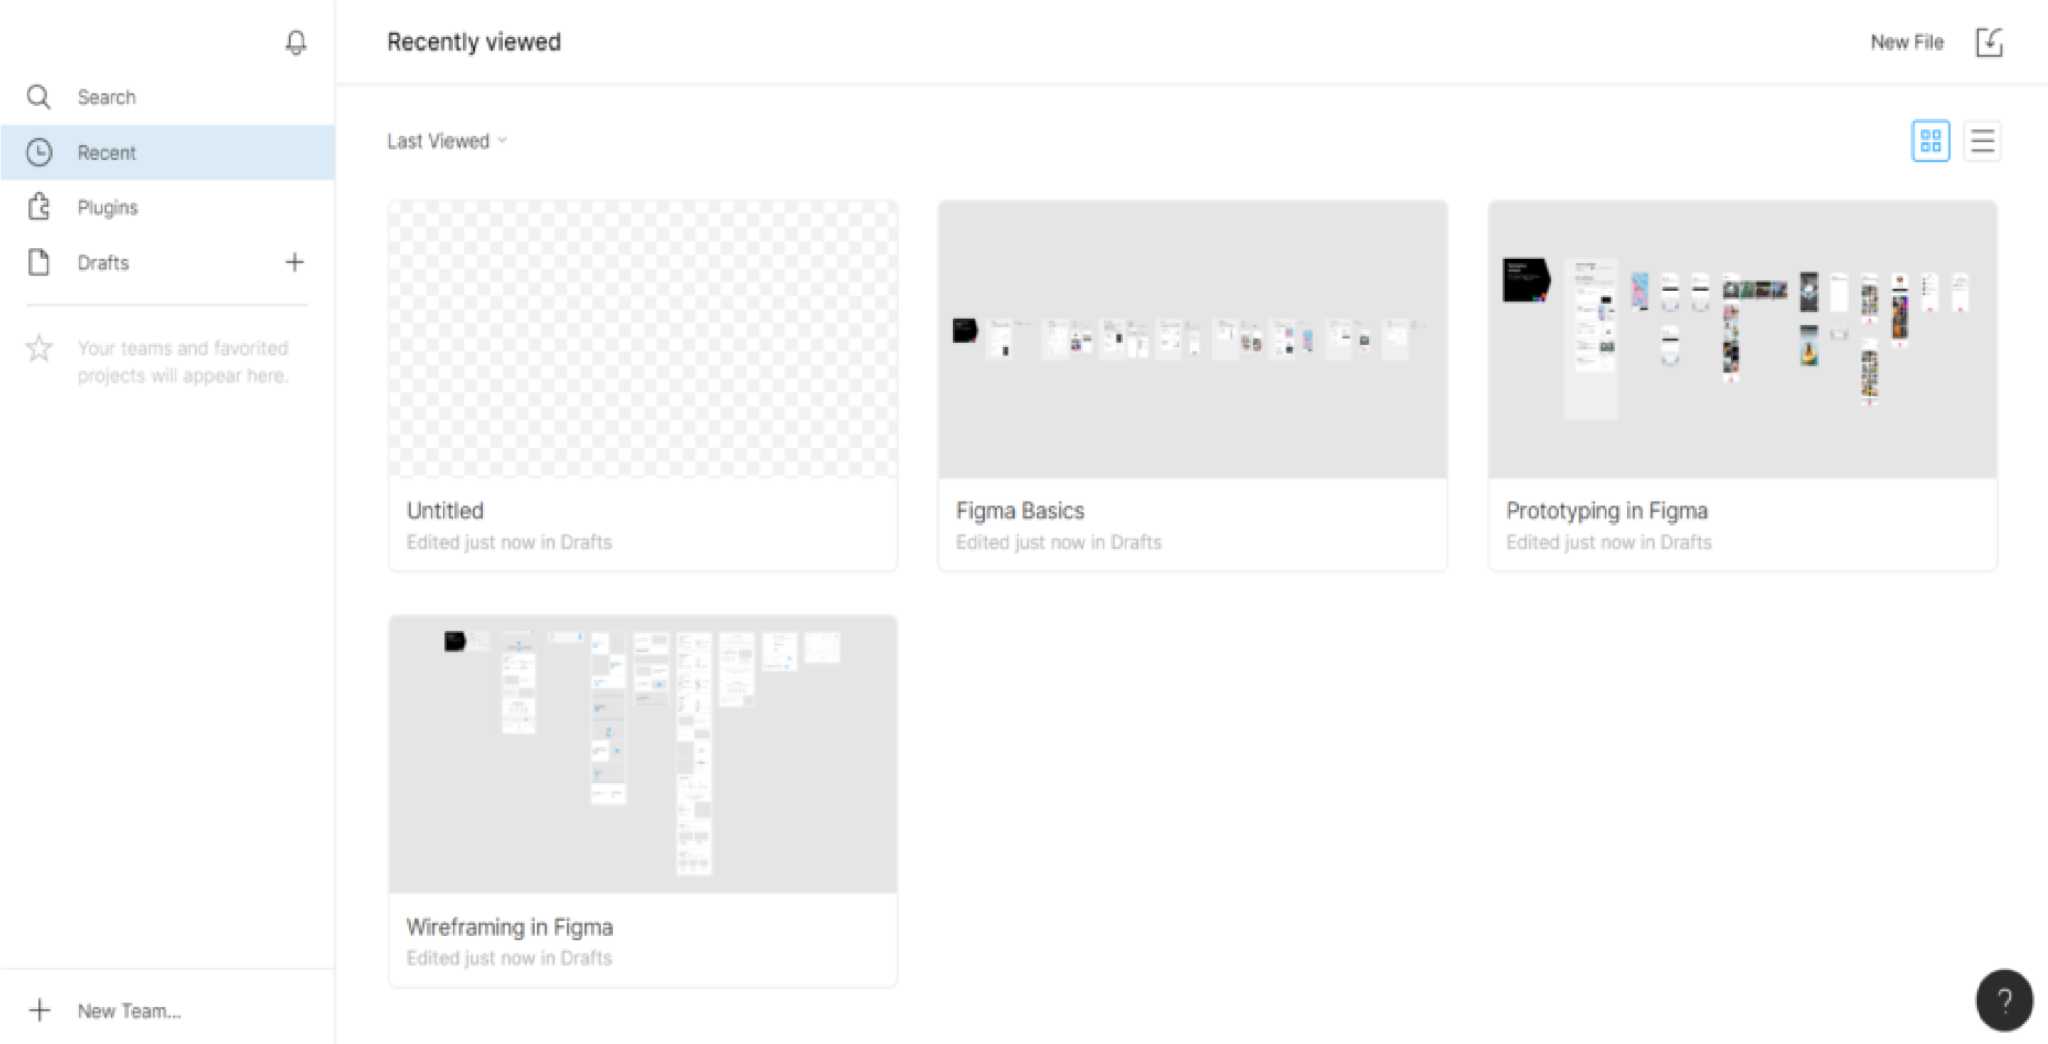Open the Last Viewed sort dropdown
Image resolution: width=2048 pixels, height=1044 pixels.
tap(447, 141)
